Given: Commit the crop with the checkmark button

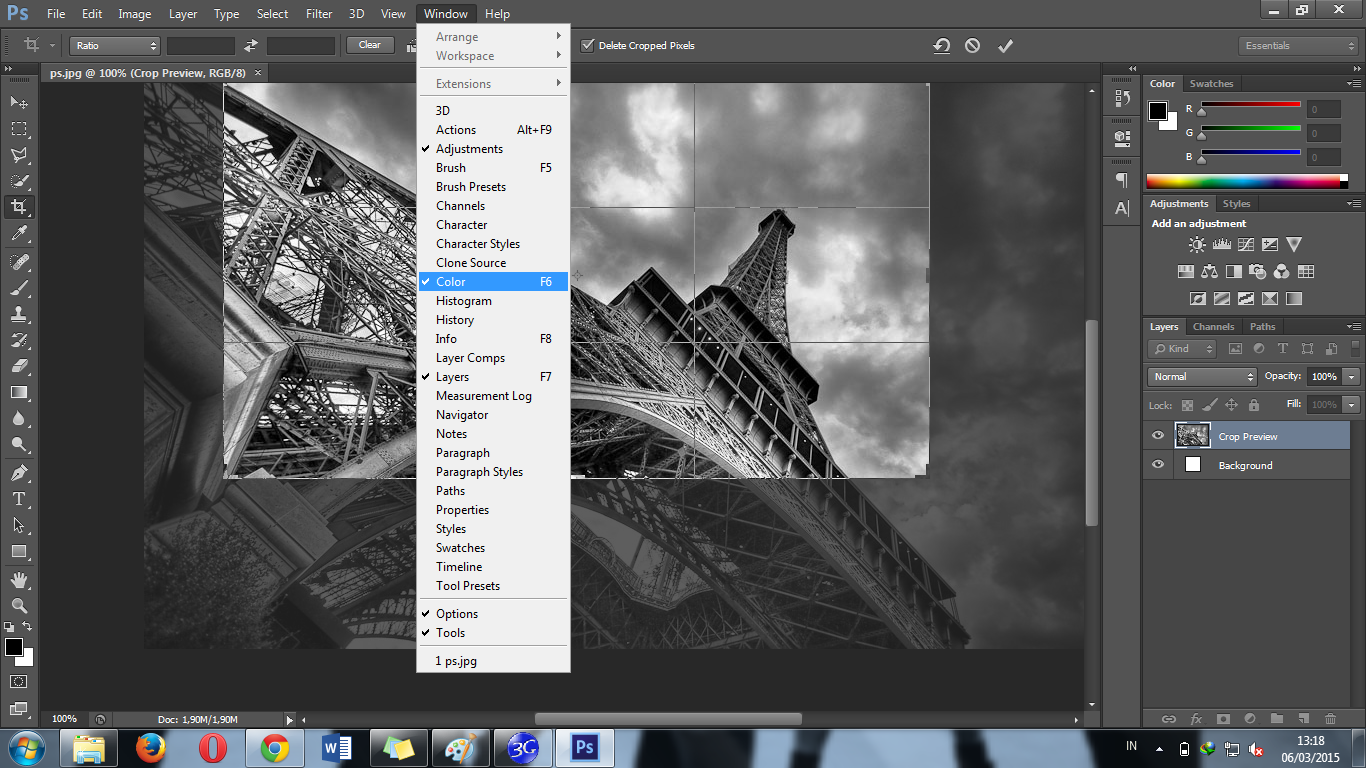Looking at the screenshot, I should tap(1005, 45).
